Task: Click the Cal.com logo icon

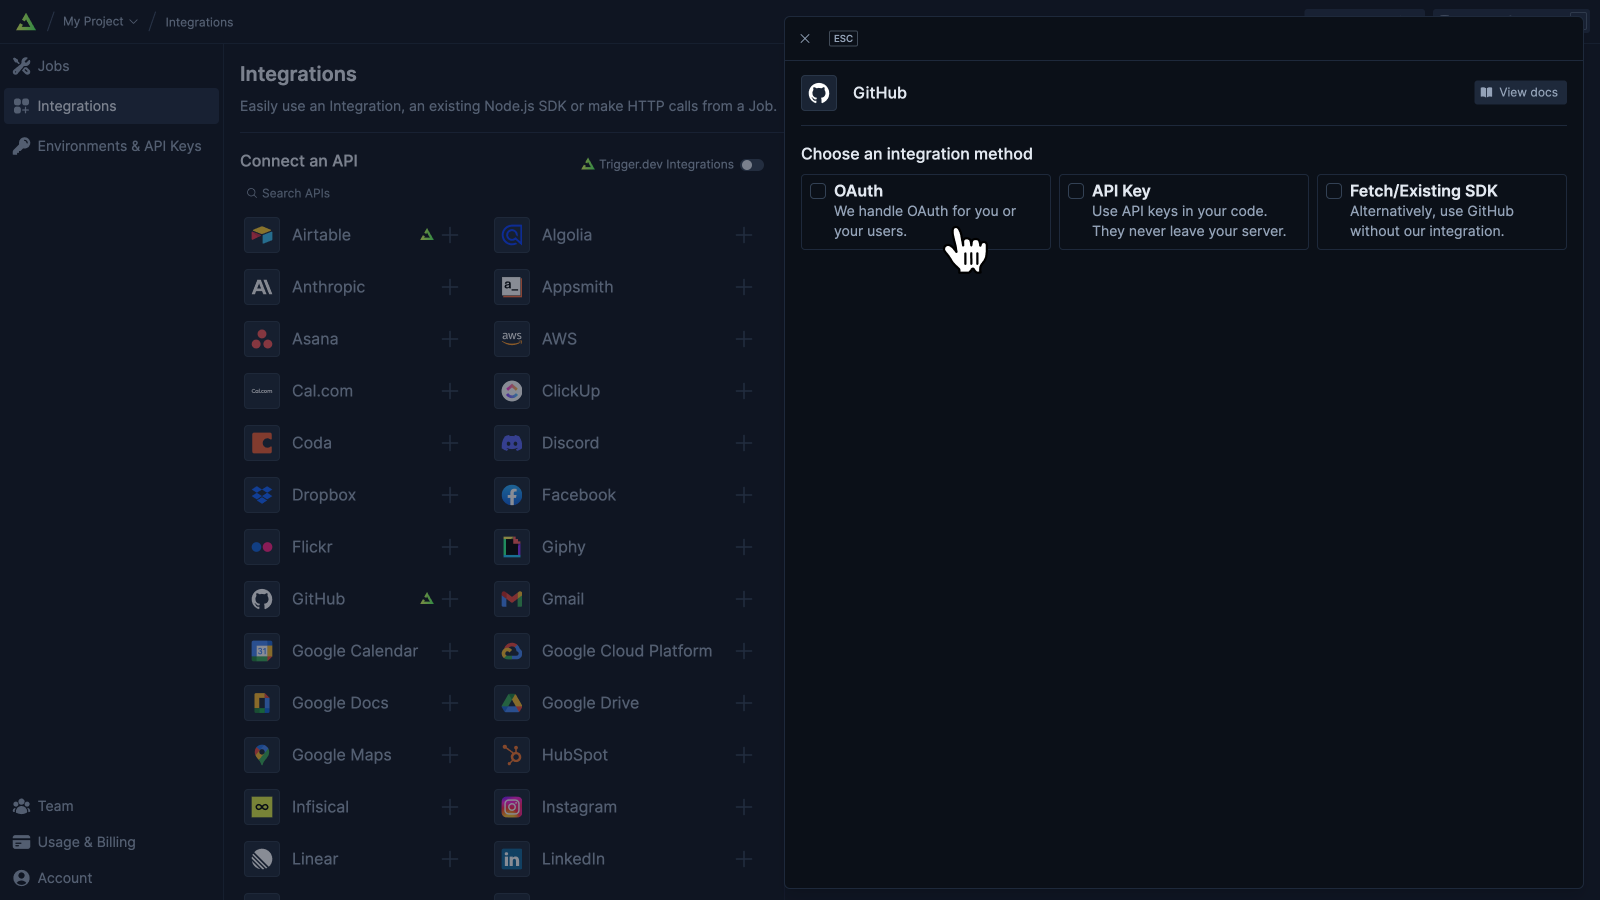Action: (x=262, y=391)
